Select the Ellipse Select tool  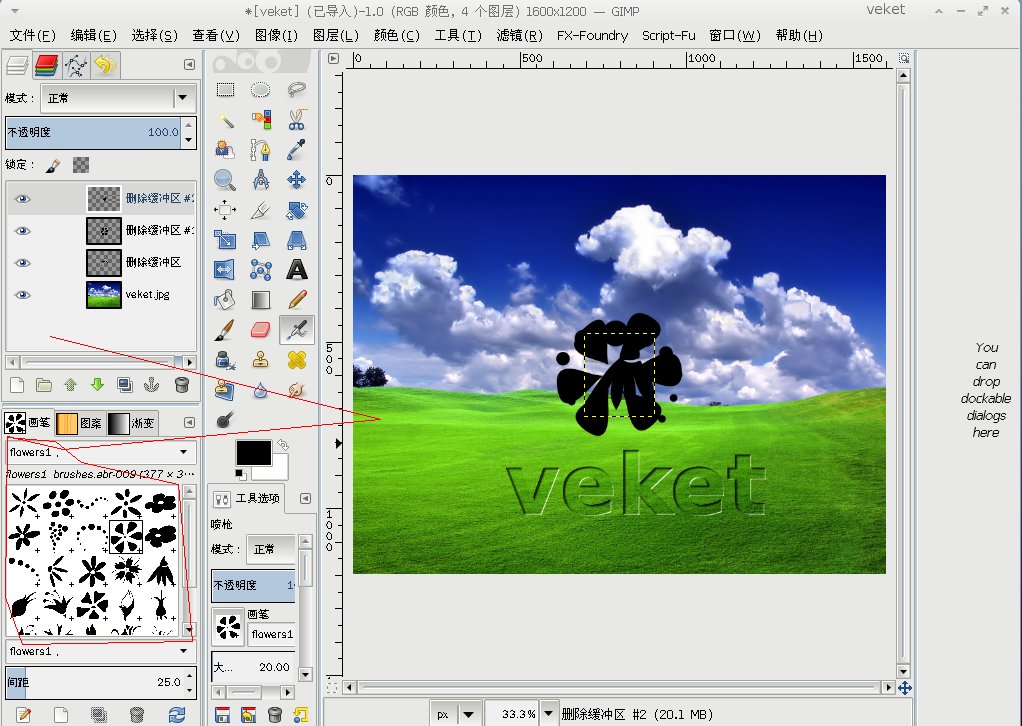261,89
